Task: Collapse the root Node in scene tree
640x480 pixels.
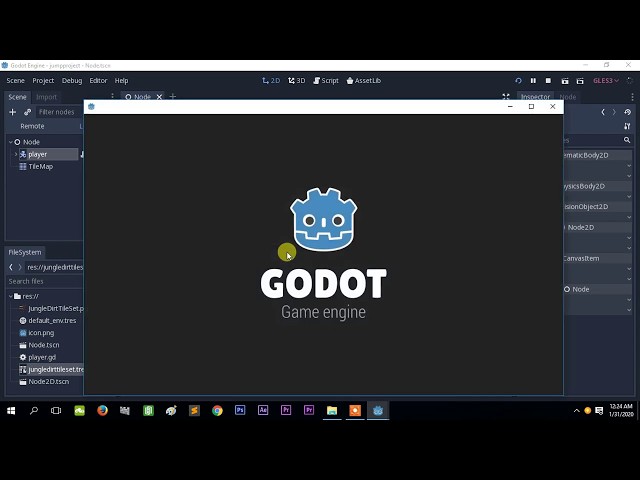Action: pyautogui.click(x=11, y=142)
